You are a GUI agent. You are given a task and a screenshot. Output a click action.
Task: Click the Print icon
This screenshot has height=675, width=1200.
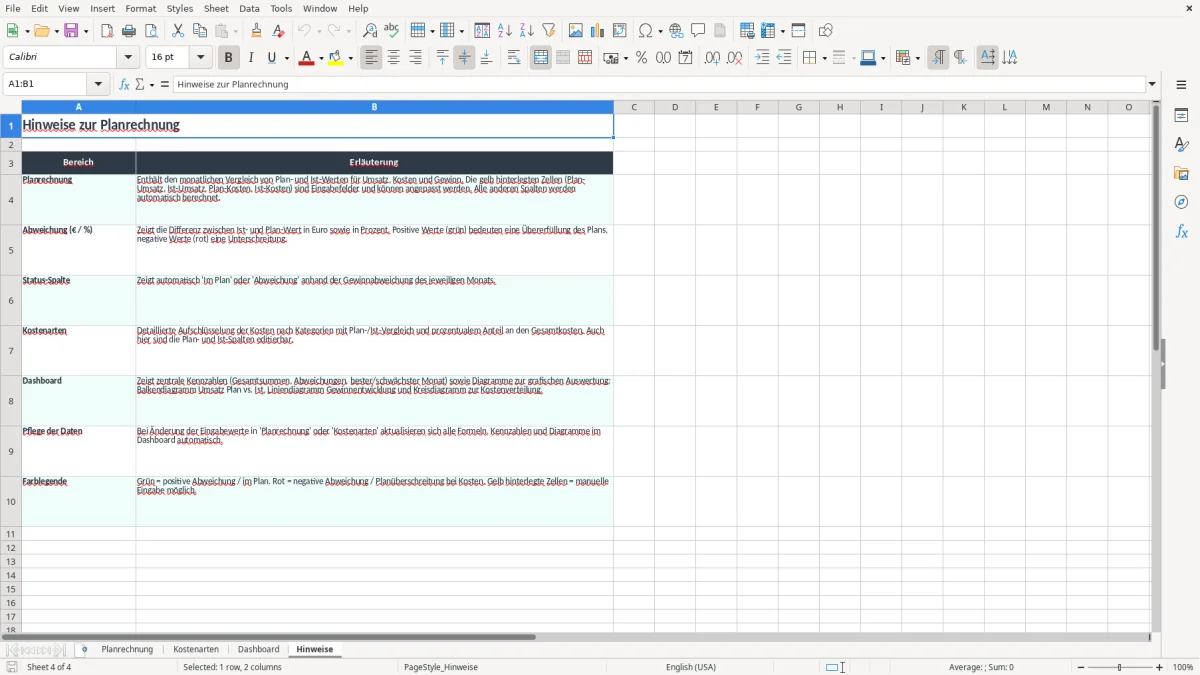point(129,31)
